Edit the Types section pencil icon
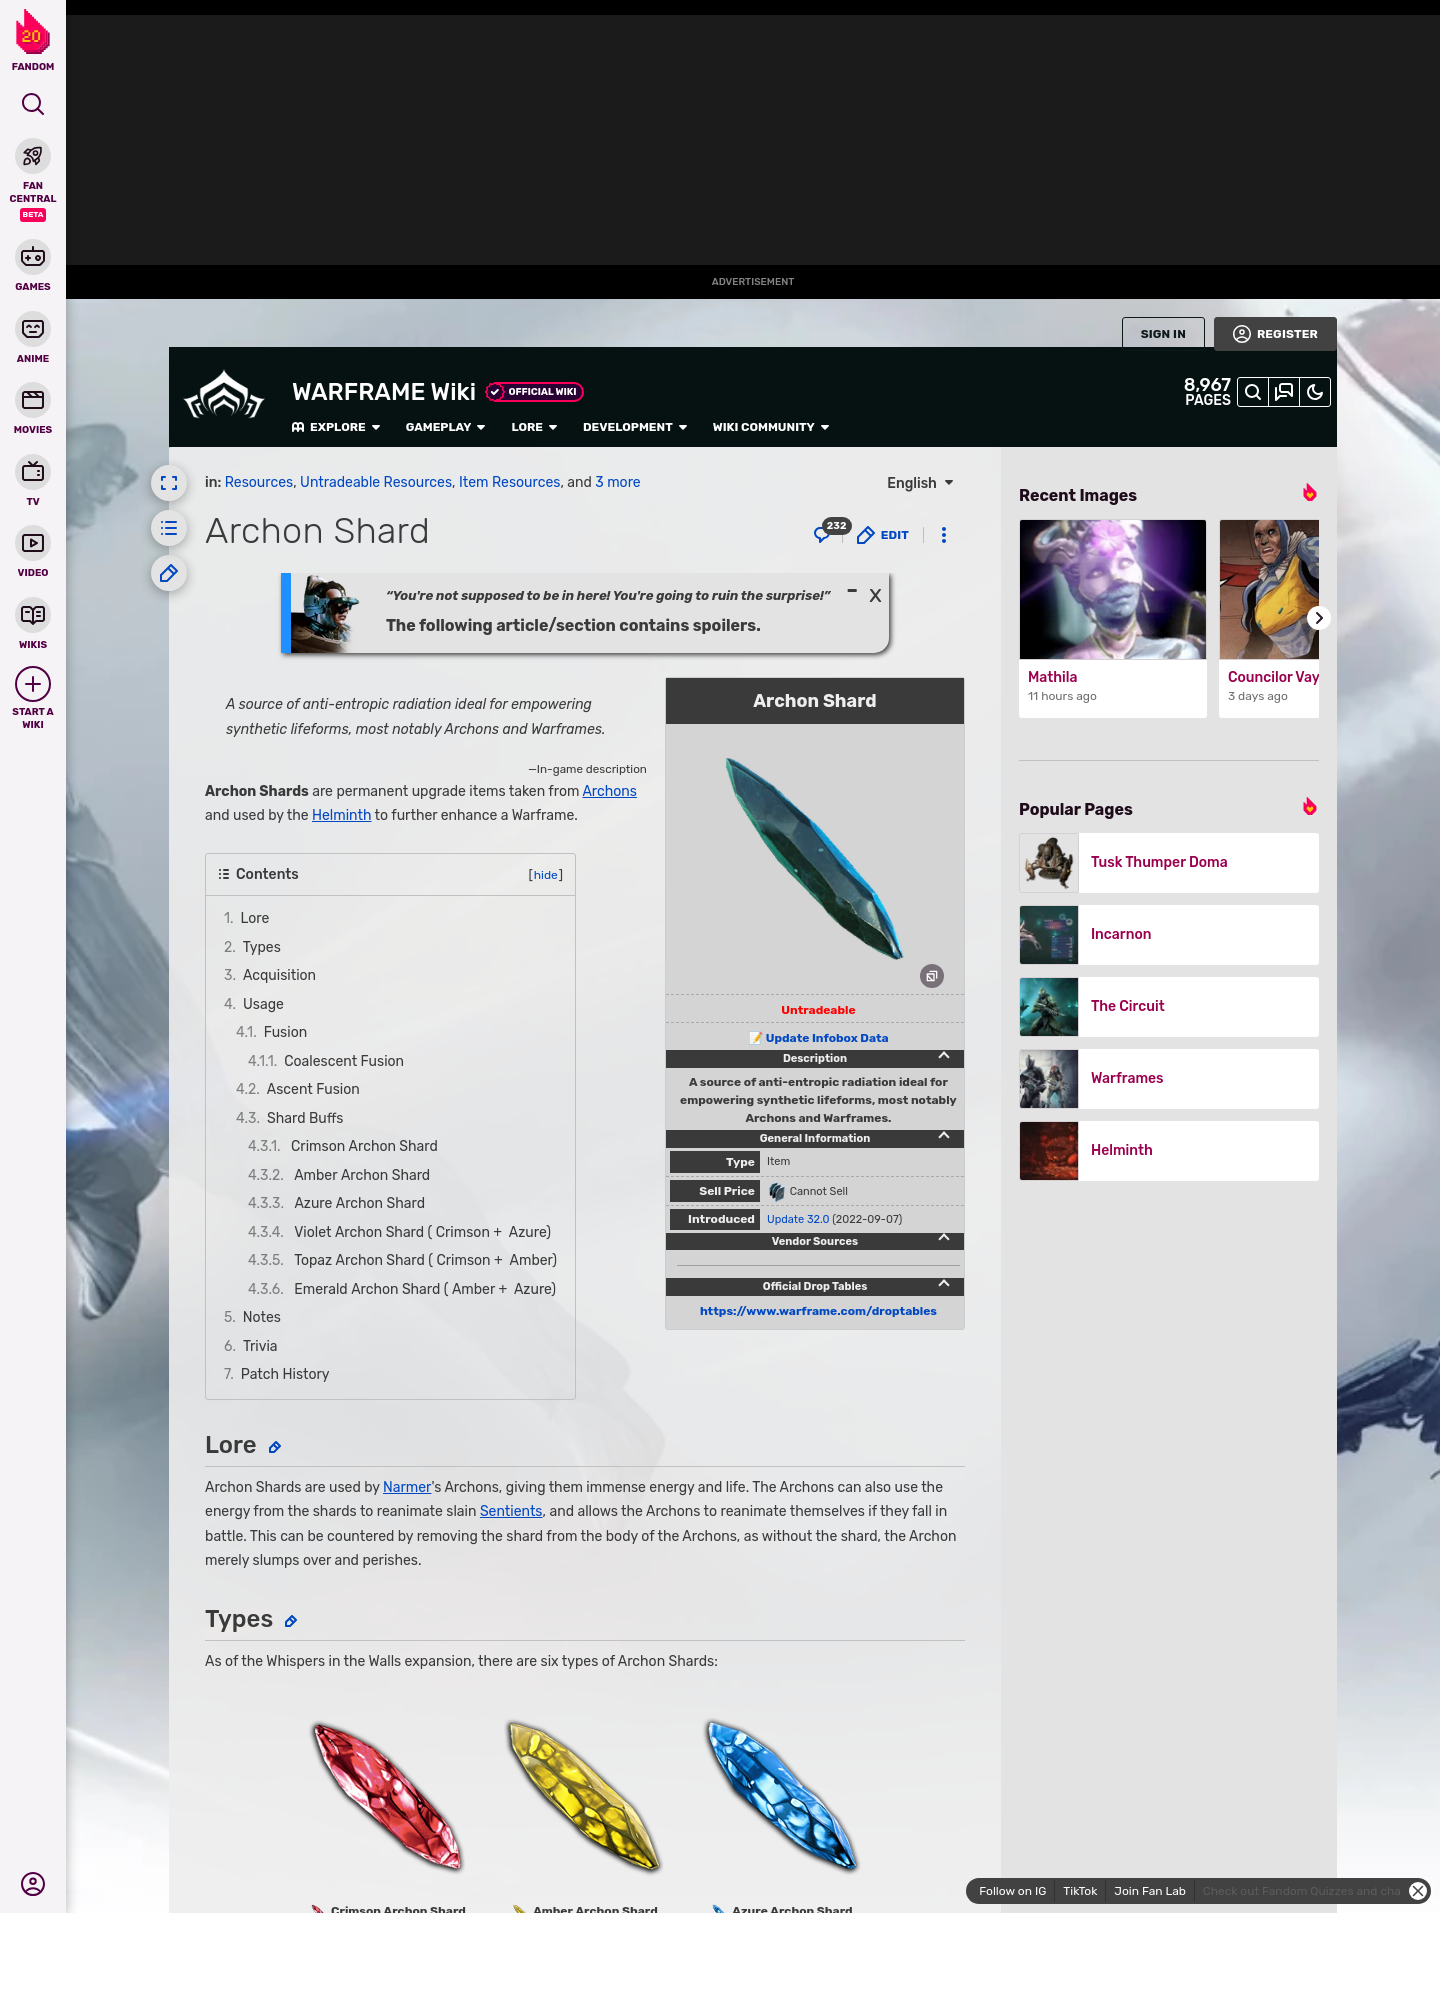The image size is (1440, 2000). (291, 1621)
